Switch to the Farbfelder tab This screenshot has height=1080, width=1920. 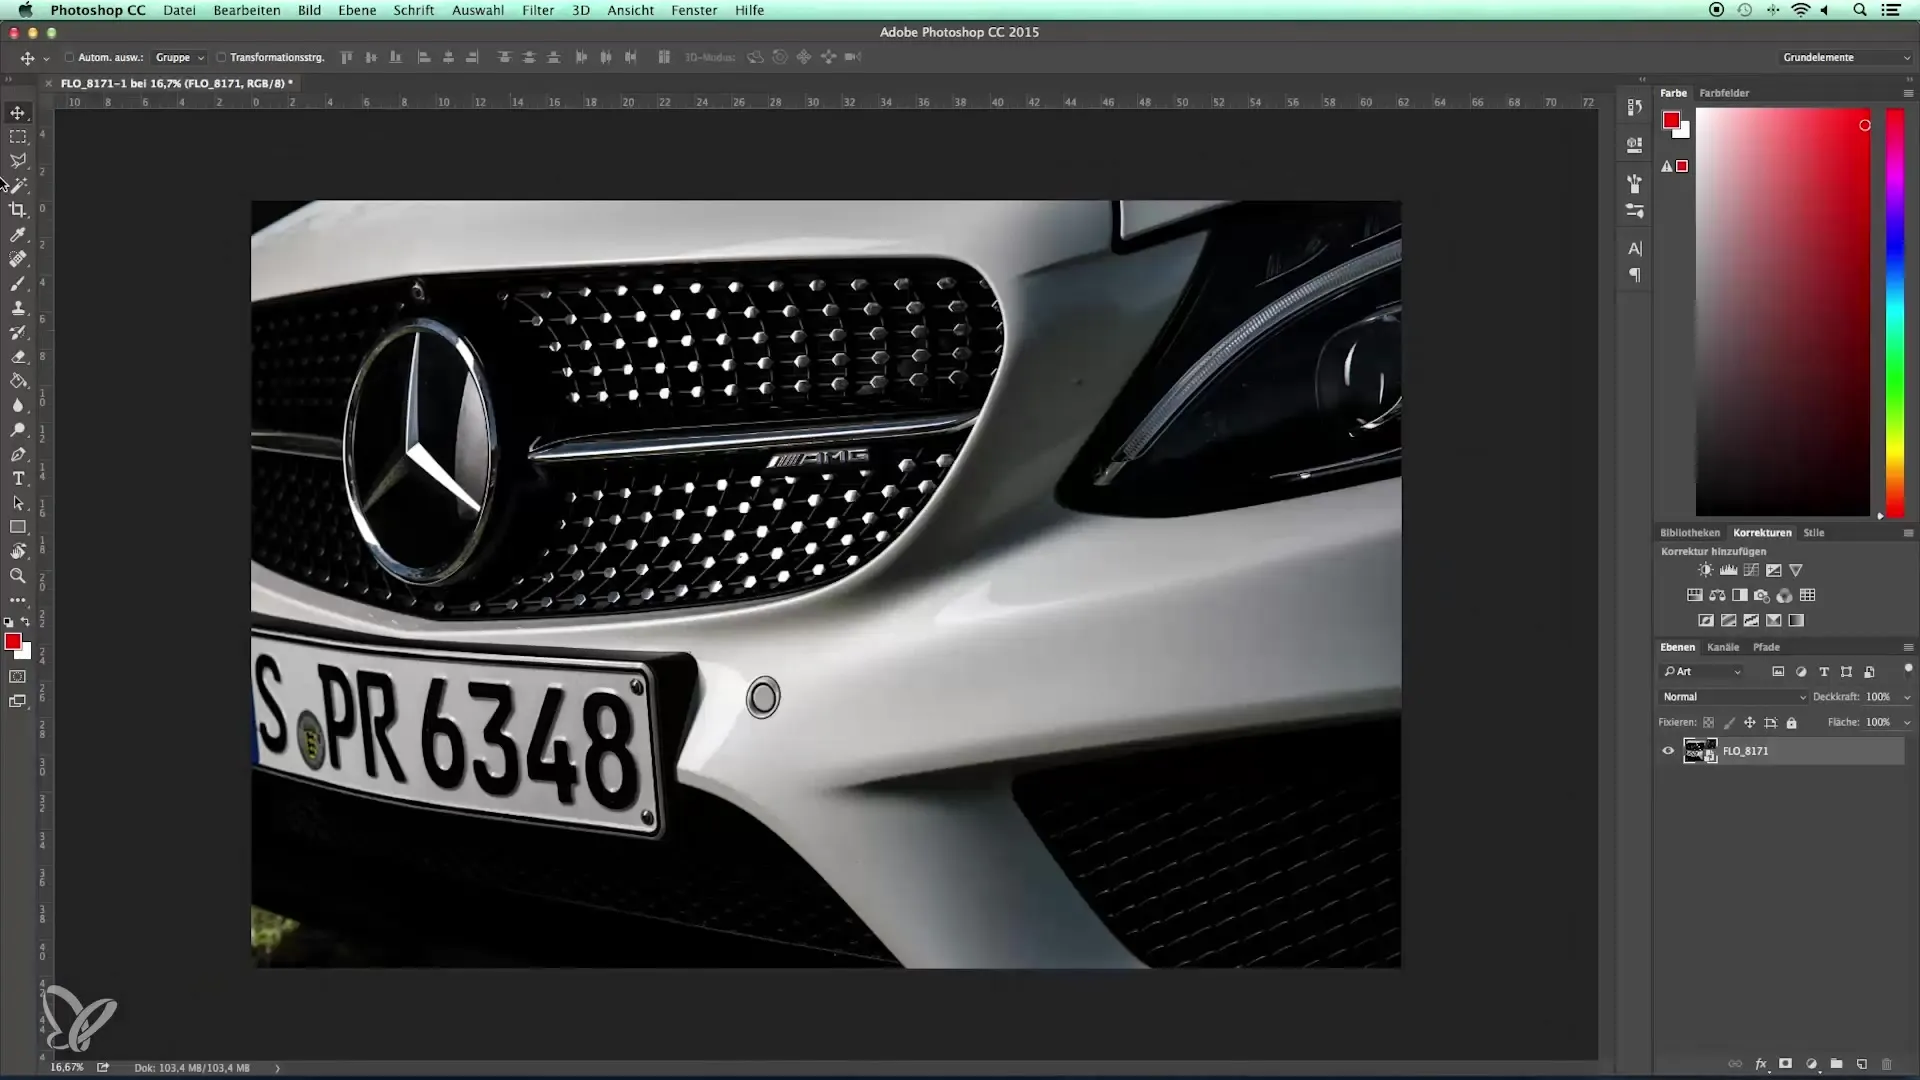(1724, 93)
